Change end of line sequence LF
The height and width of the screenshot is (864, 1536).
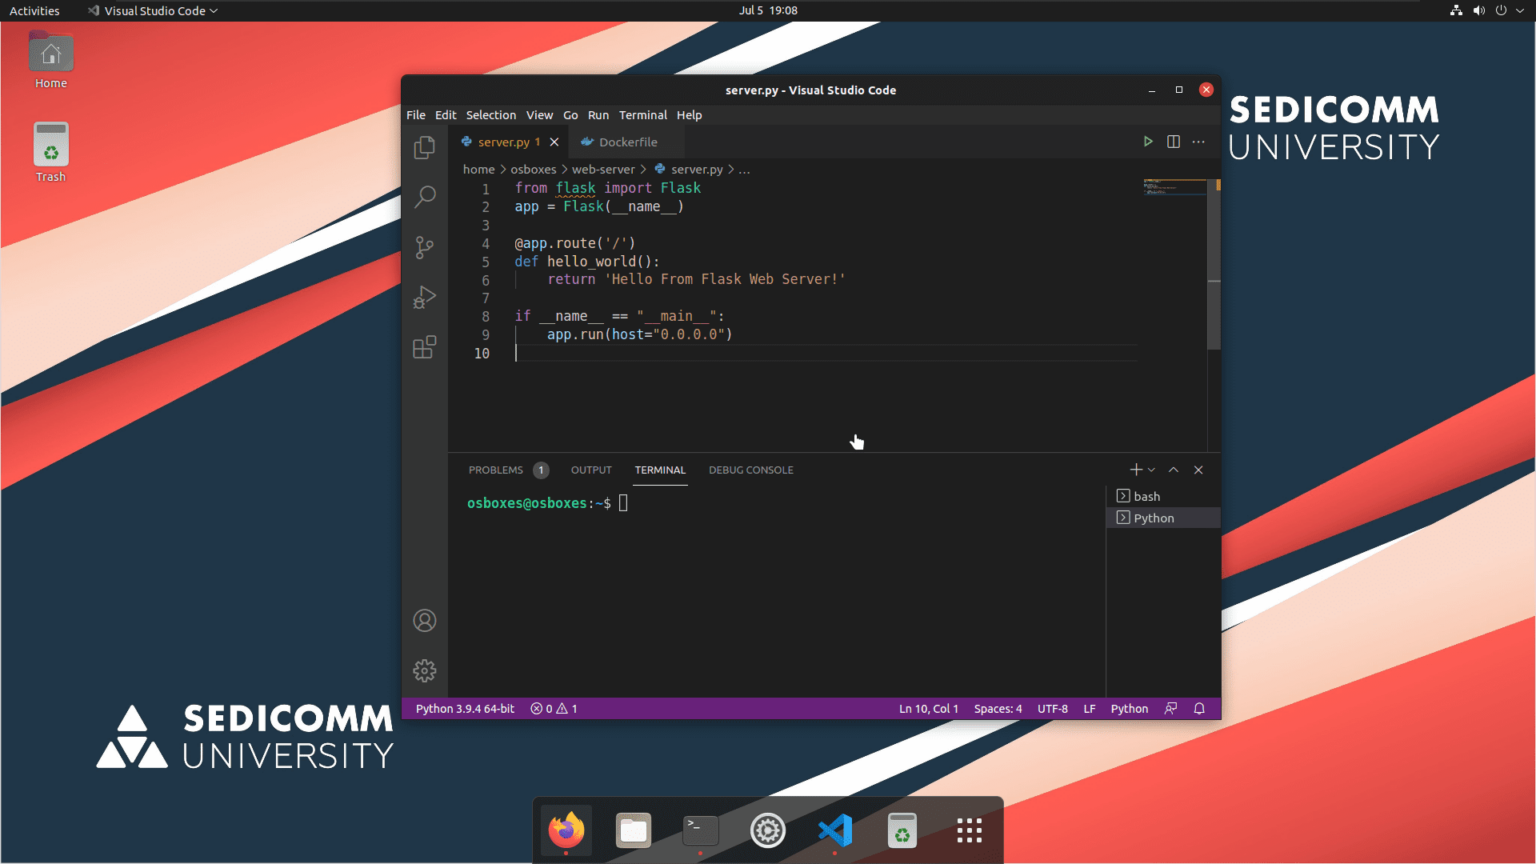(x=1089, y=708)
